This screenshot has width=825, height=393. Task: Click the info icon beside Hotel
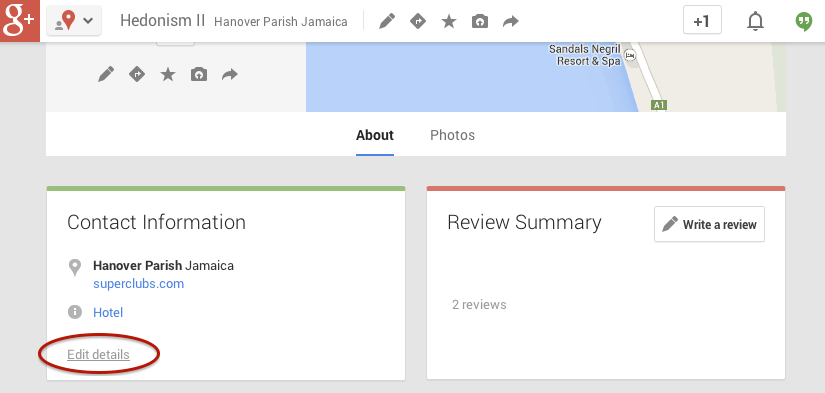tap(75, 312)
